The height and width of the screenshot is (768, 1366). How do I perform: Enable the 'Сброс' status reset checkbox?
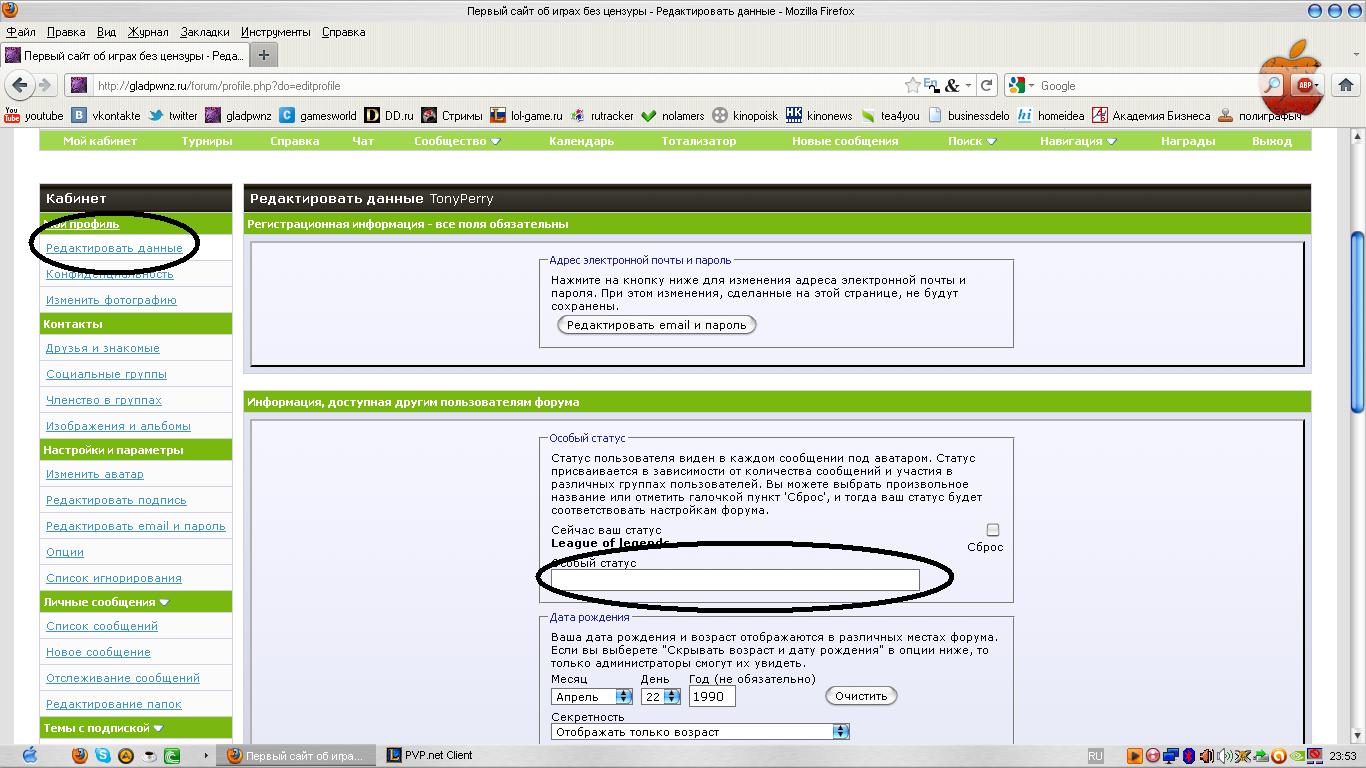point(992,530)
